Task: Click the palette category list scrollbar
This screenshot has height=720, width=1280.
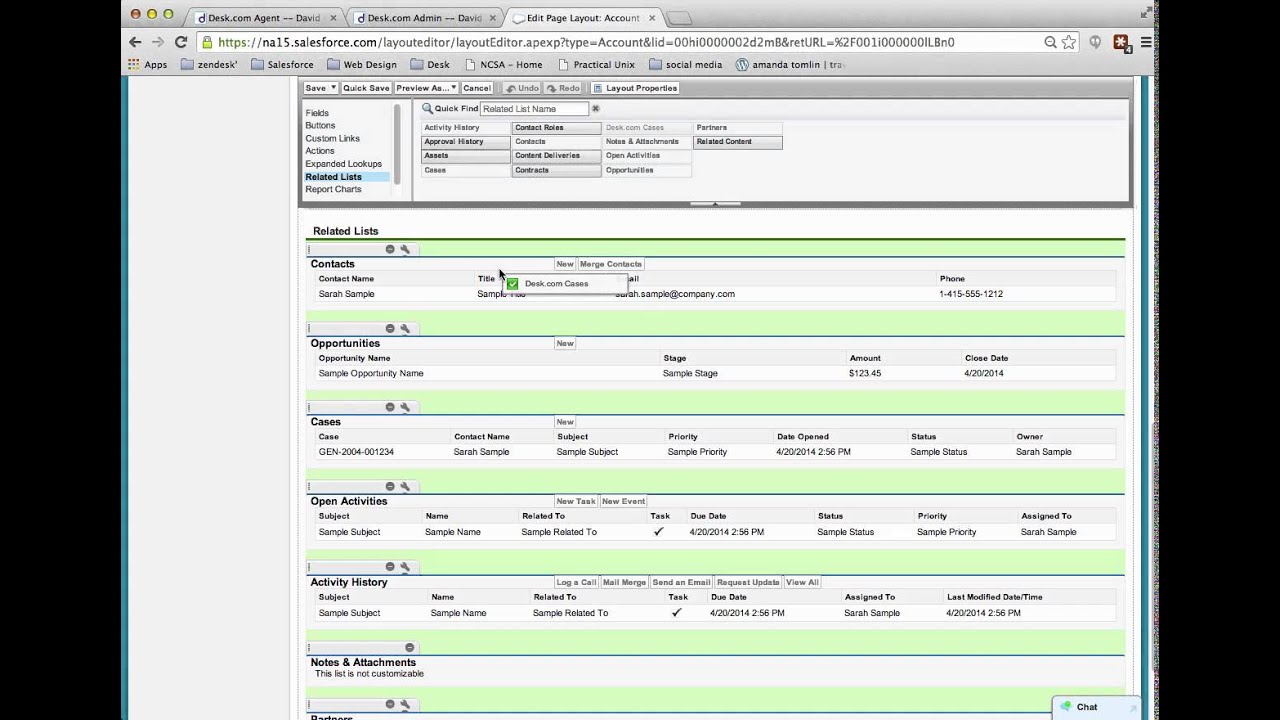Action: tap(397, 144)
